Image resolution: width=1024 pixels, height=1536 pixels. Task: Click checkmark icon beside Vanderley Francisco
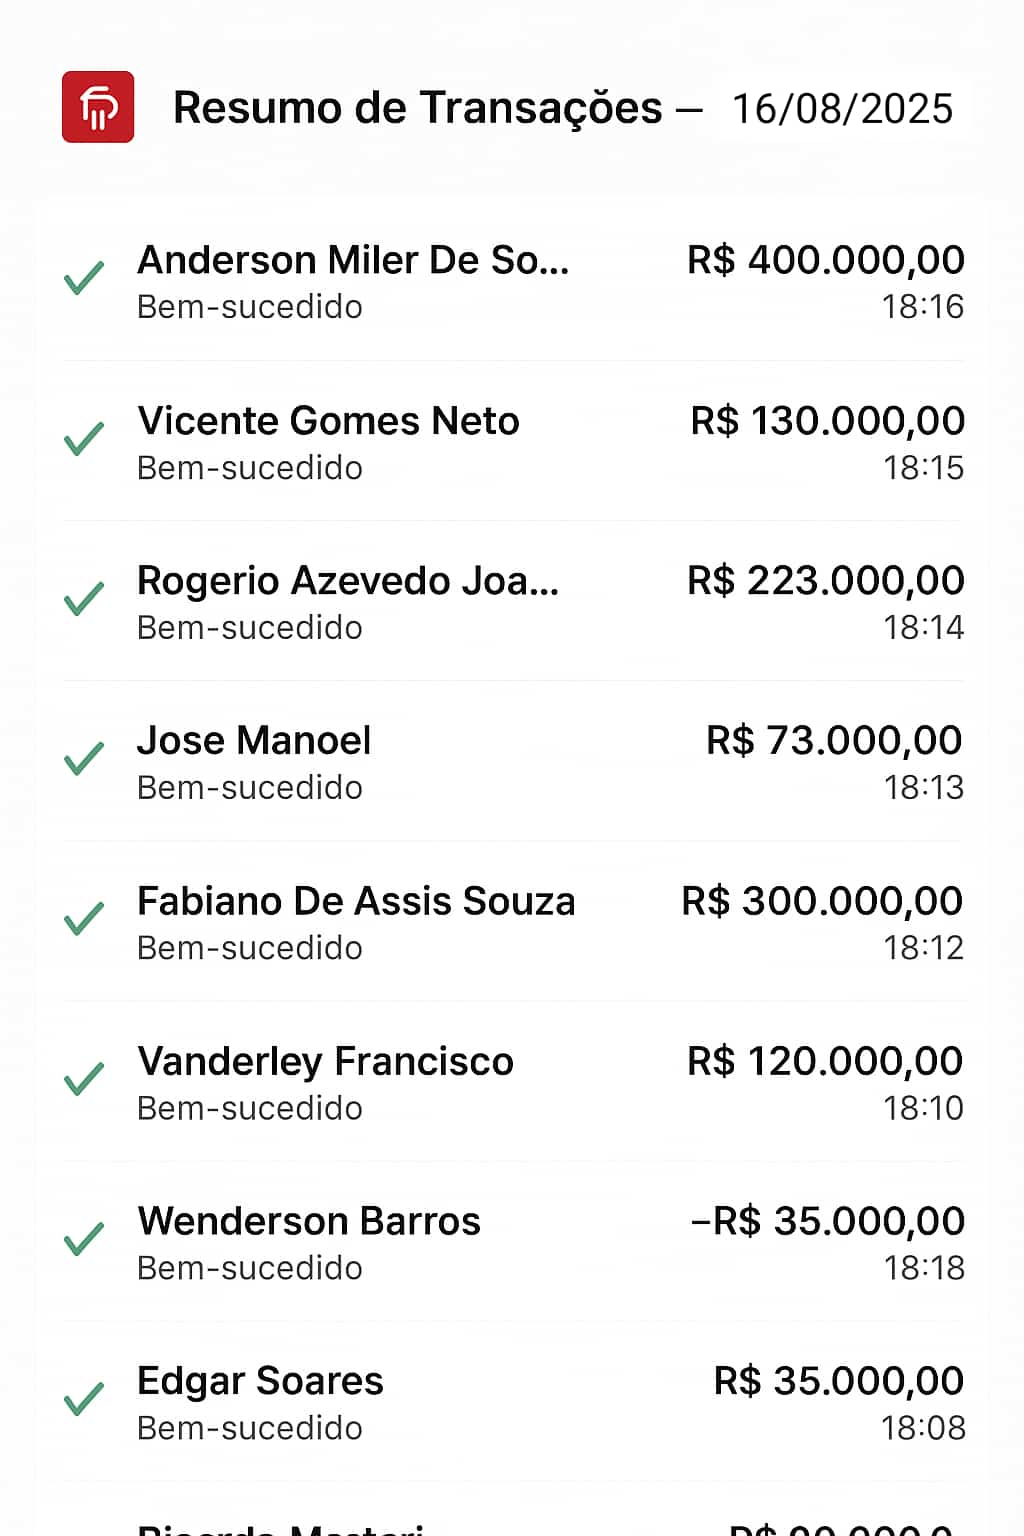(x=84, y=1078)
